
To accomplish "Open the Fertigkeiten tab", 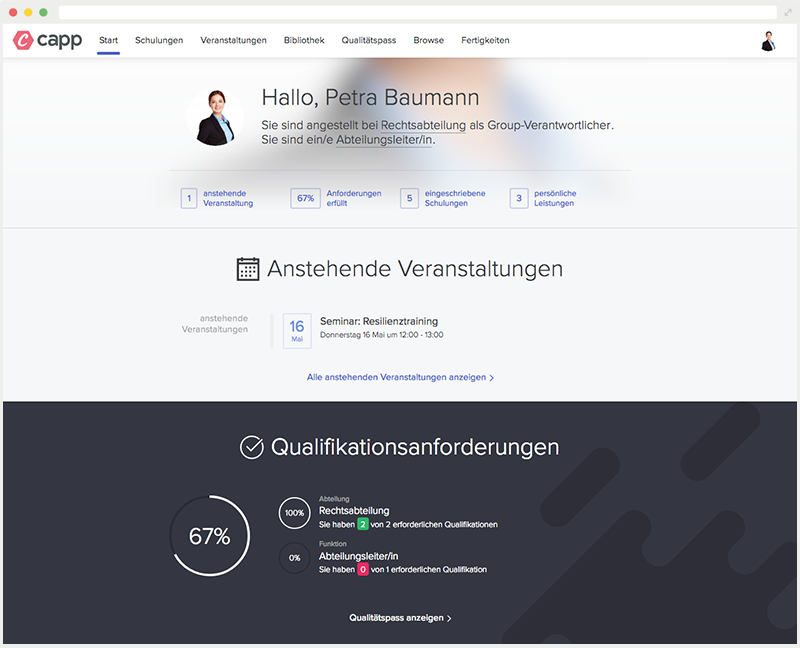I will 485,40.
